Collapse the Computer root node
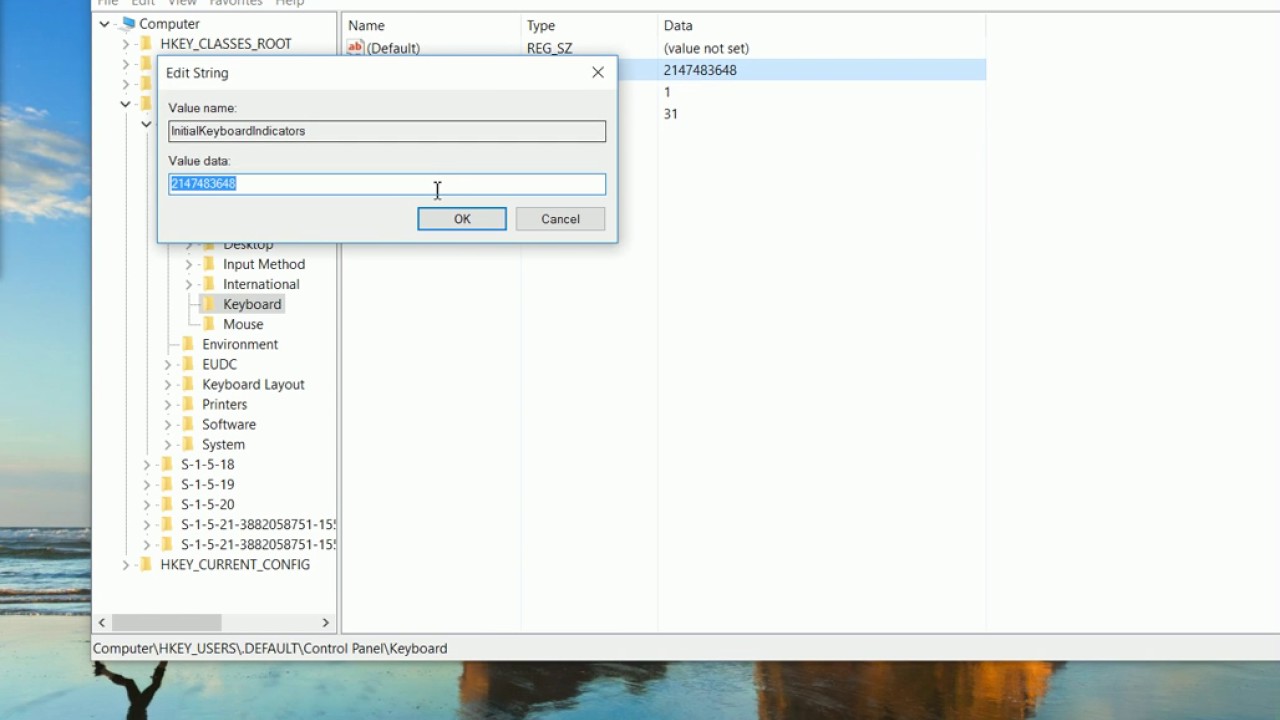Image resolution: width=1280 pixels, height=720 pixels. point(104,24)
